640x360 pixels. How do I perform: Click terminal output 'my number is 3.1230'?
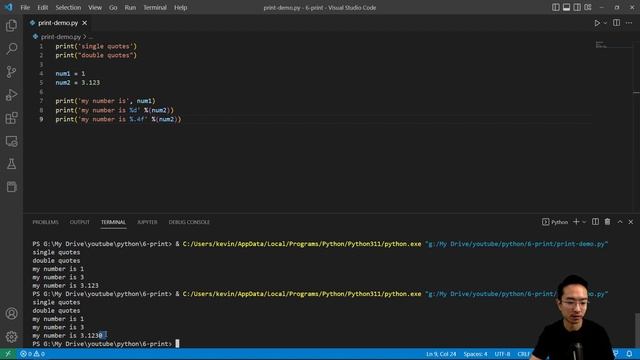68,336
